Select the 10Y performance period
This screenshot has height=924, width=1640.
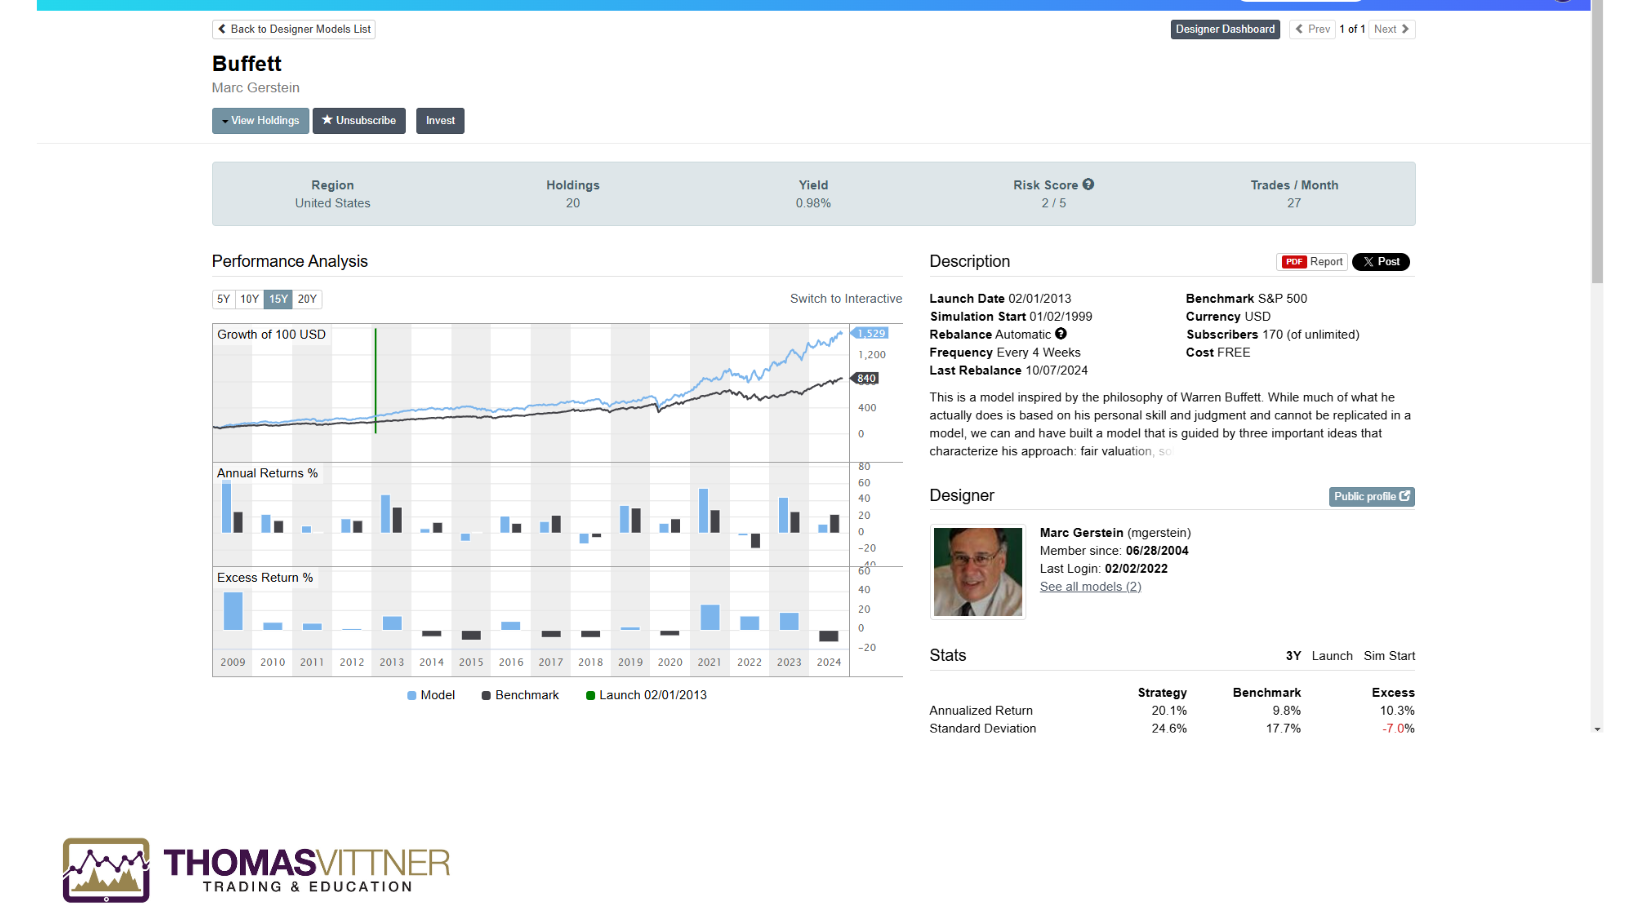249,299
